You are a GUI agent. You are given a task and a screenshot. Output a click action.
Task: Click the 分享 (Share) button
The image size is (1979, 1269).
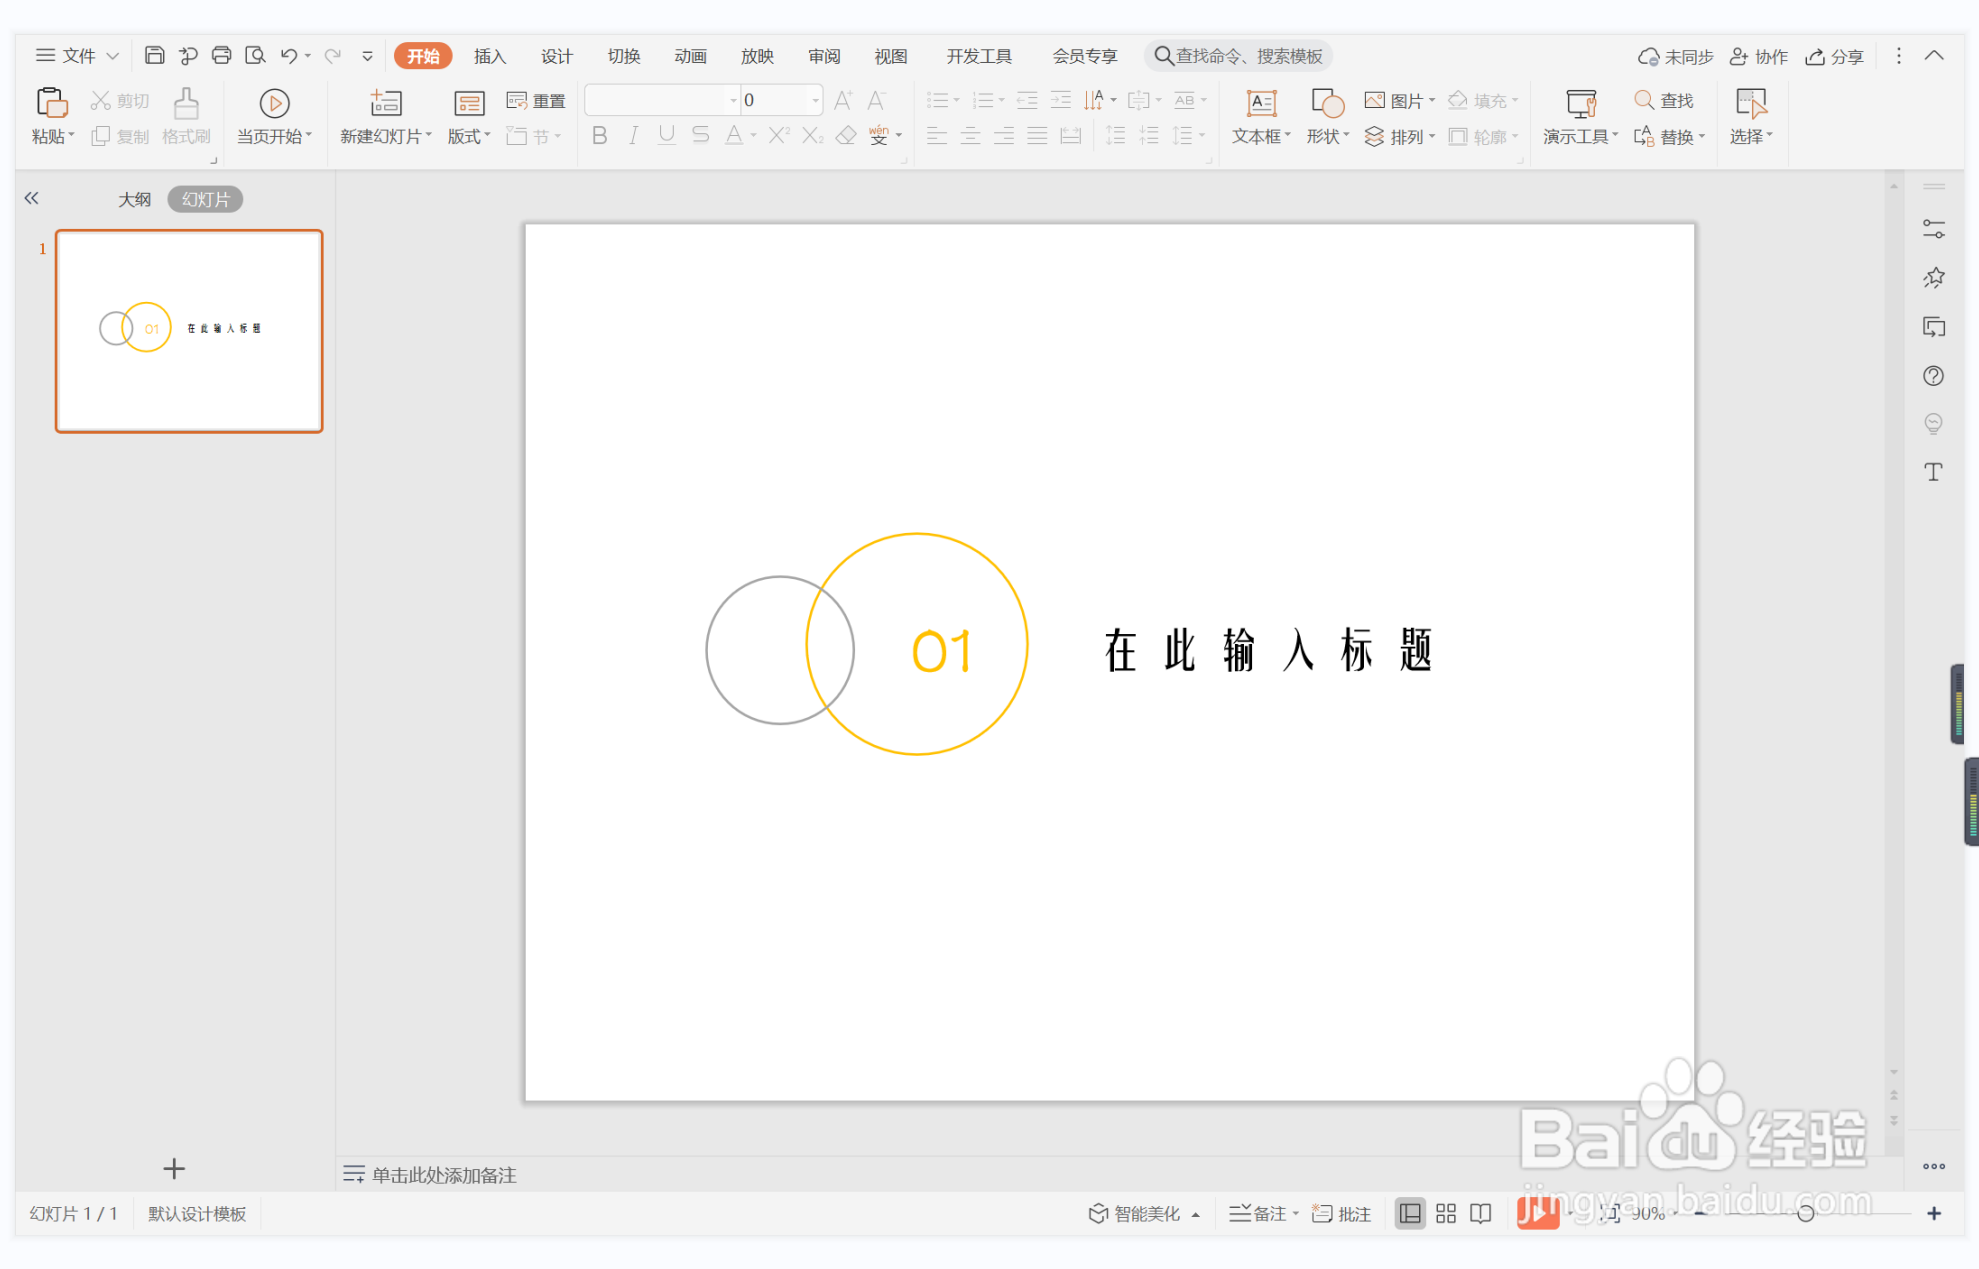(x=1834, y=56)
